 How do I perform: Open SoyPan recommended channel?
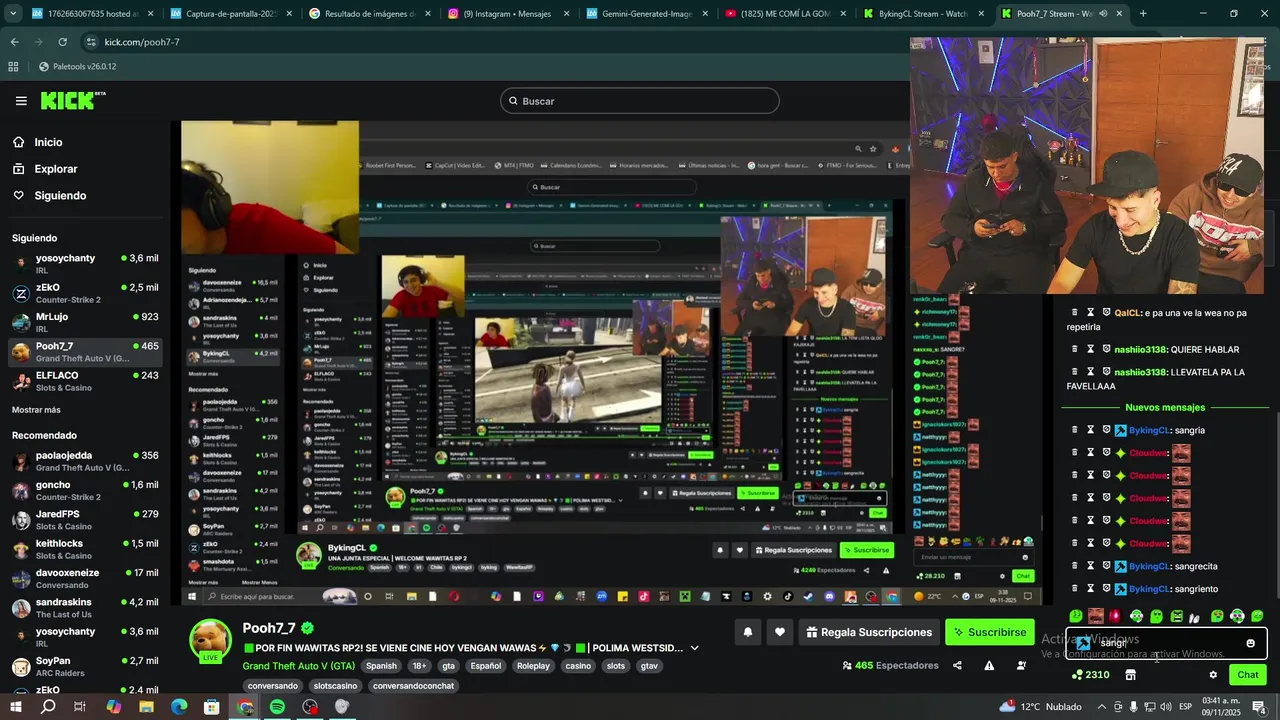coord(84,667)
